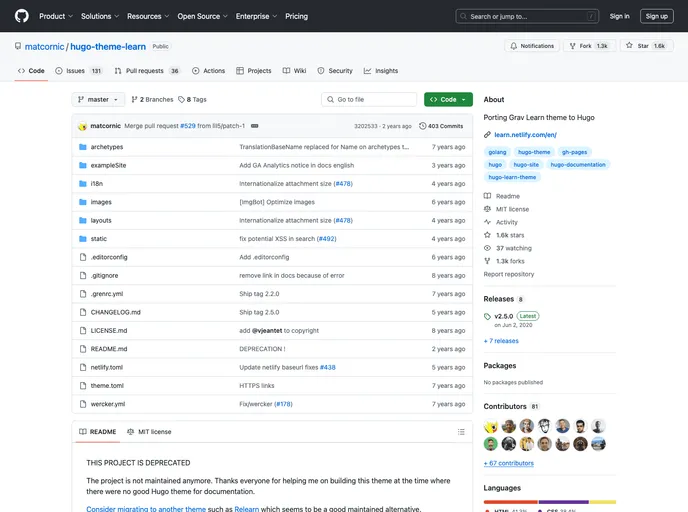Switch to the Issues tab
This screenshot has height=512, width=688.
79,71
